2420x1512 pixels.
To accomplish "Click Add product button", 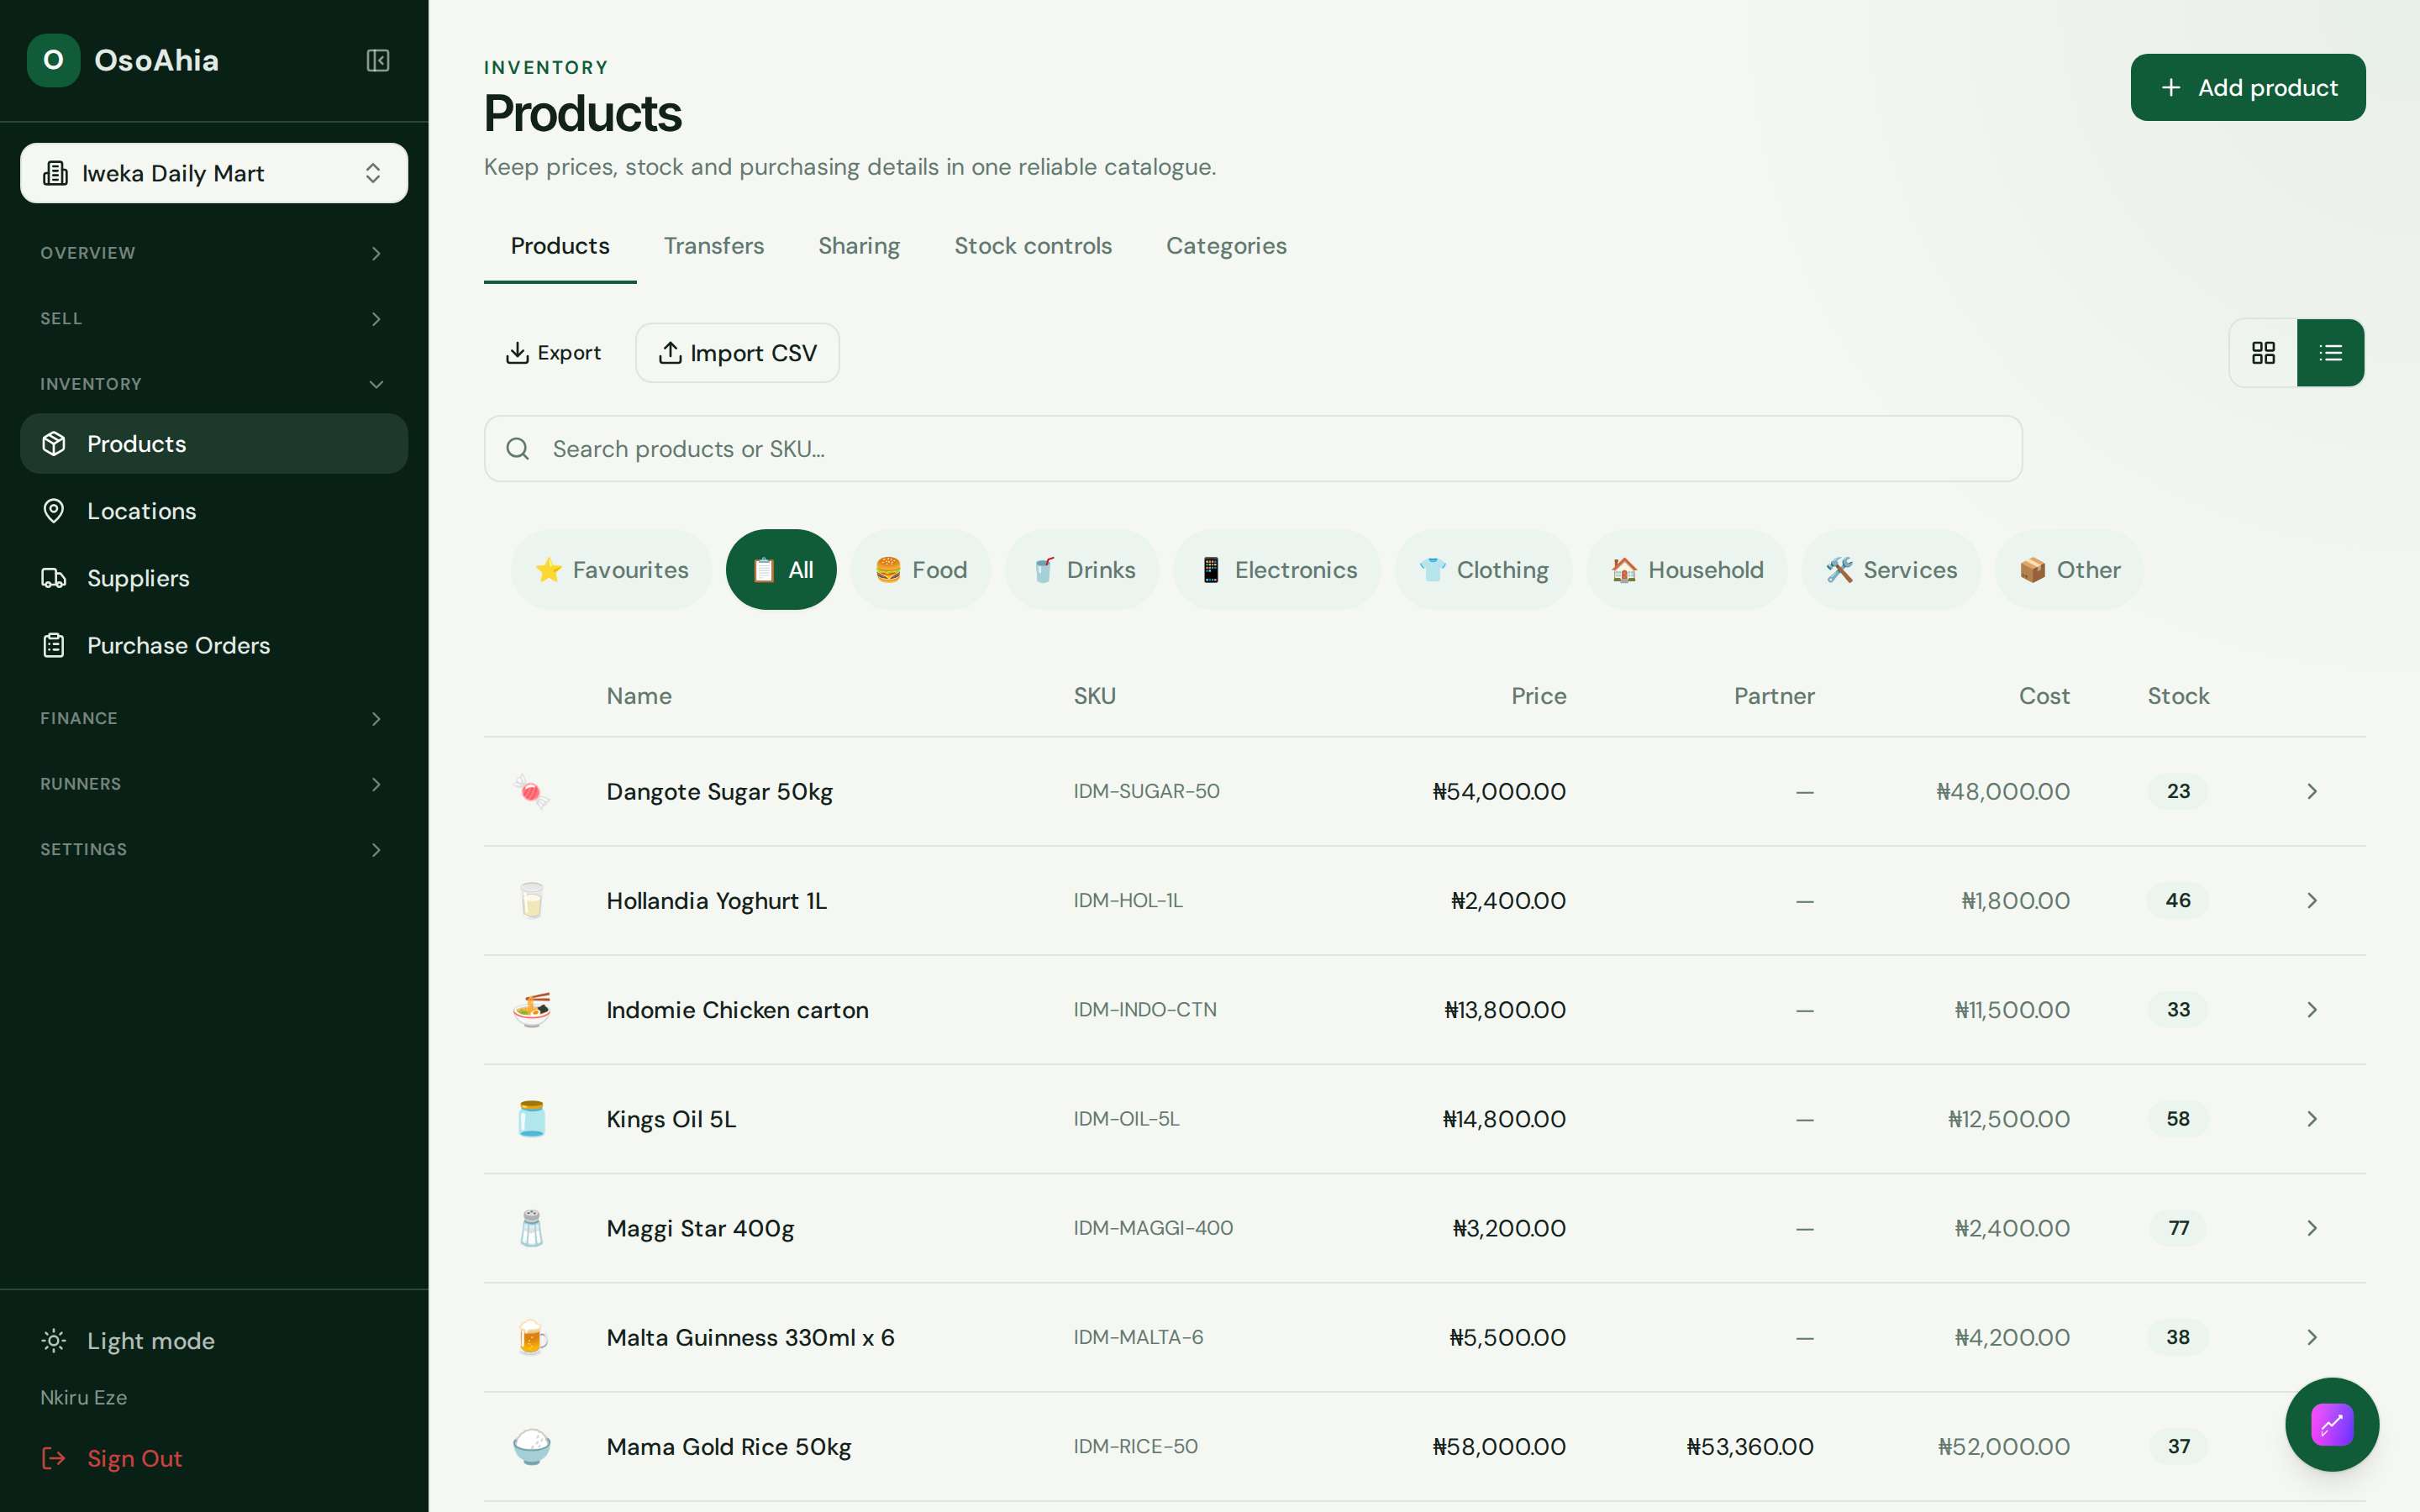I will click(2248, 87).
